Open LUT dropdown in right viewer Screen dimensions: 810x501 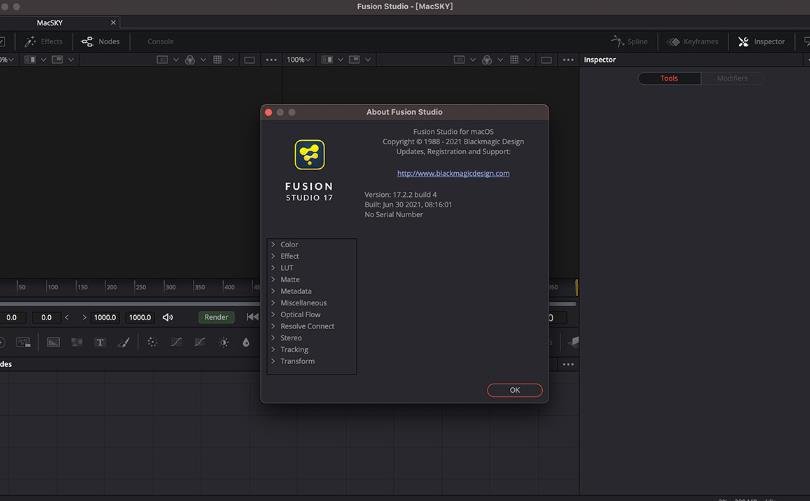click(527, 60)
